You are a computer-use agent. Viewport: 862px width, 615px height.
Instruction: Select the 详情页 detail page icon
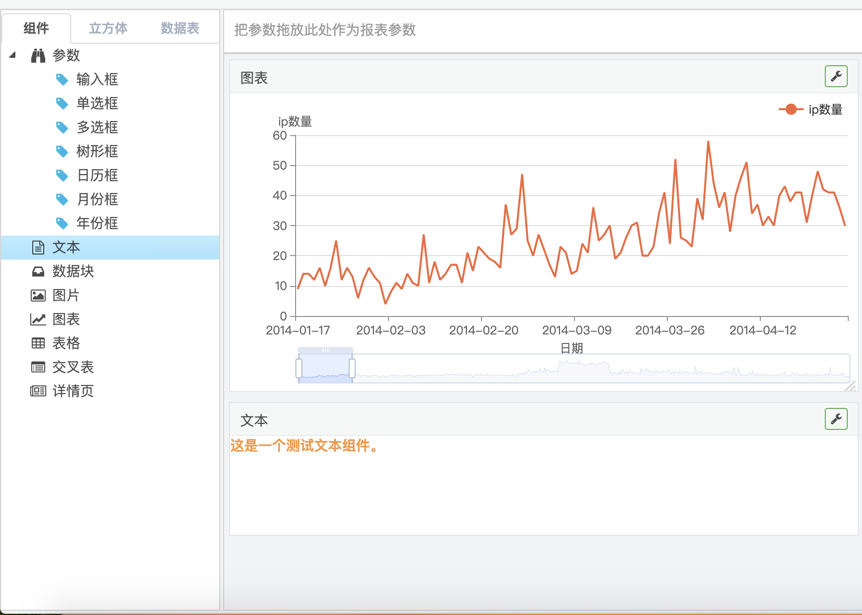pyautogui.click(x=38, y=391)
